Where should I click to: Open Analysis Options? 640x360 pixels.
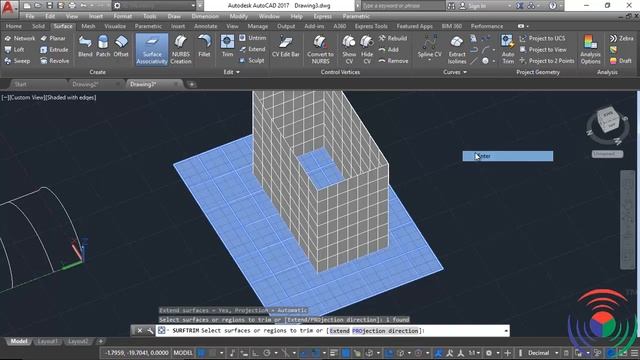tap(590, 49)
